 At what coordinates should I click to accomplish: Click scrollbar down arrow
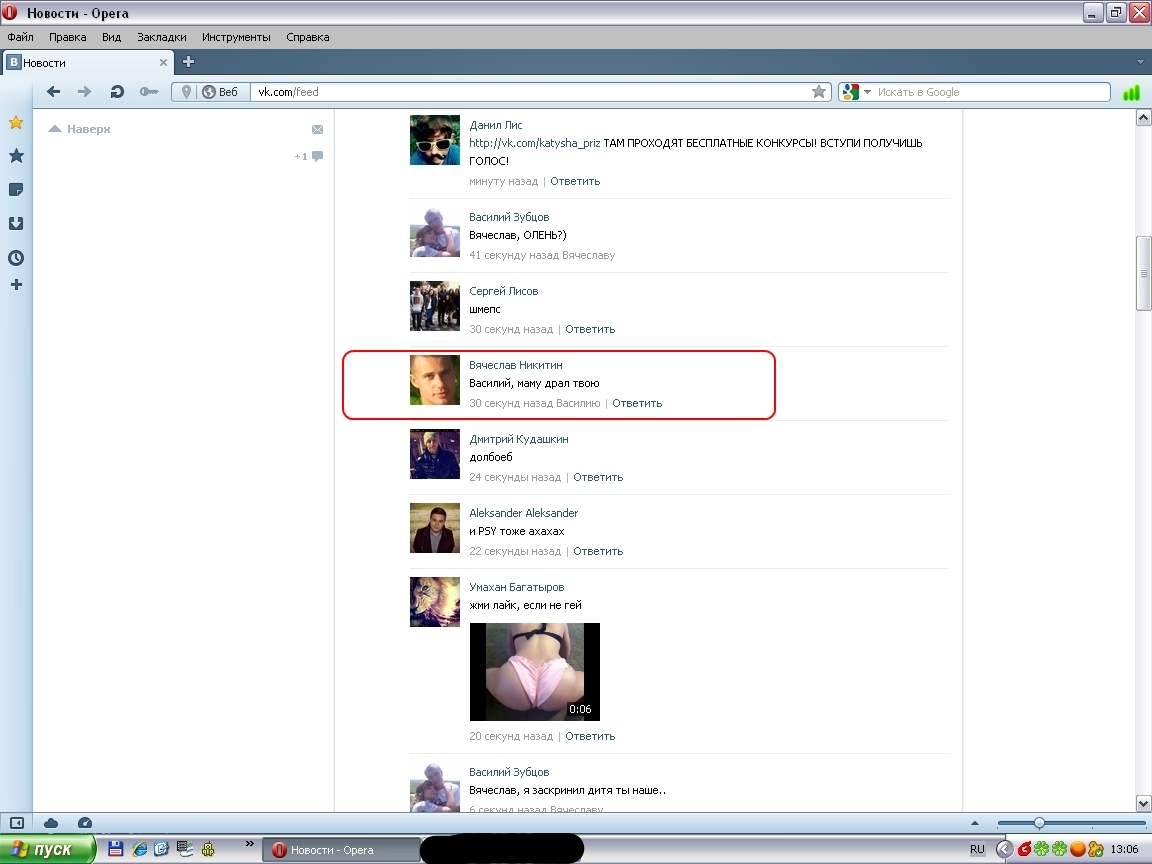[x=1143, y=804]
